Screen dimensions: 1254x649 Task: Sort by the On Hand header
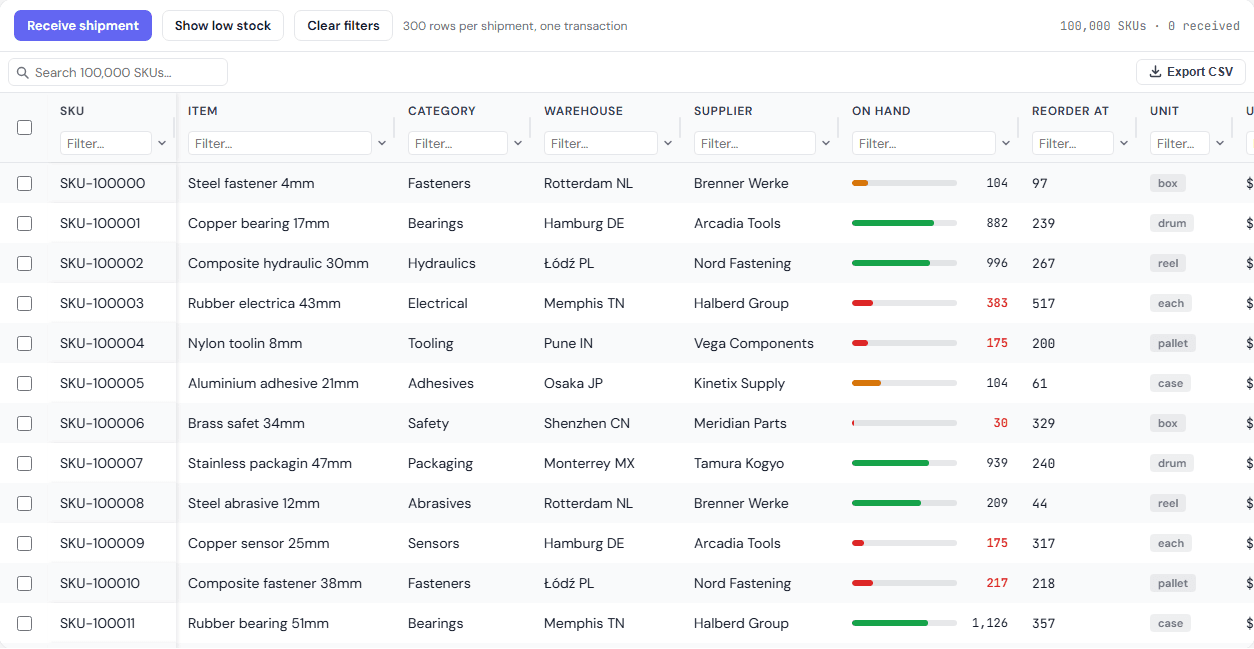point(881,111)
